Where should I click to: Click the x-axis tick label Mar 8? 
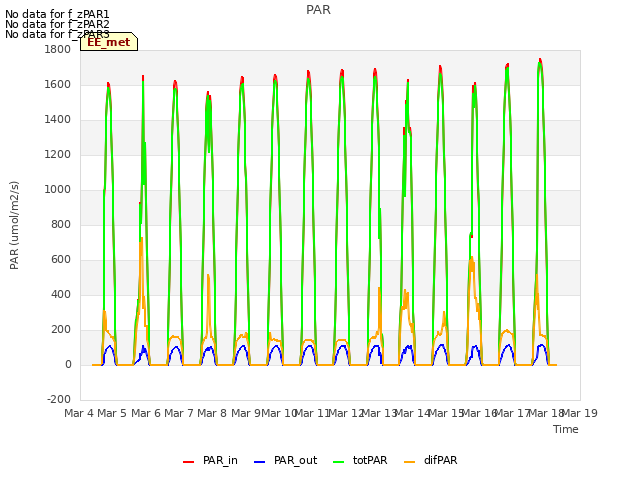click(212, 413)
